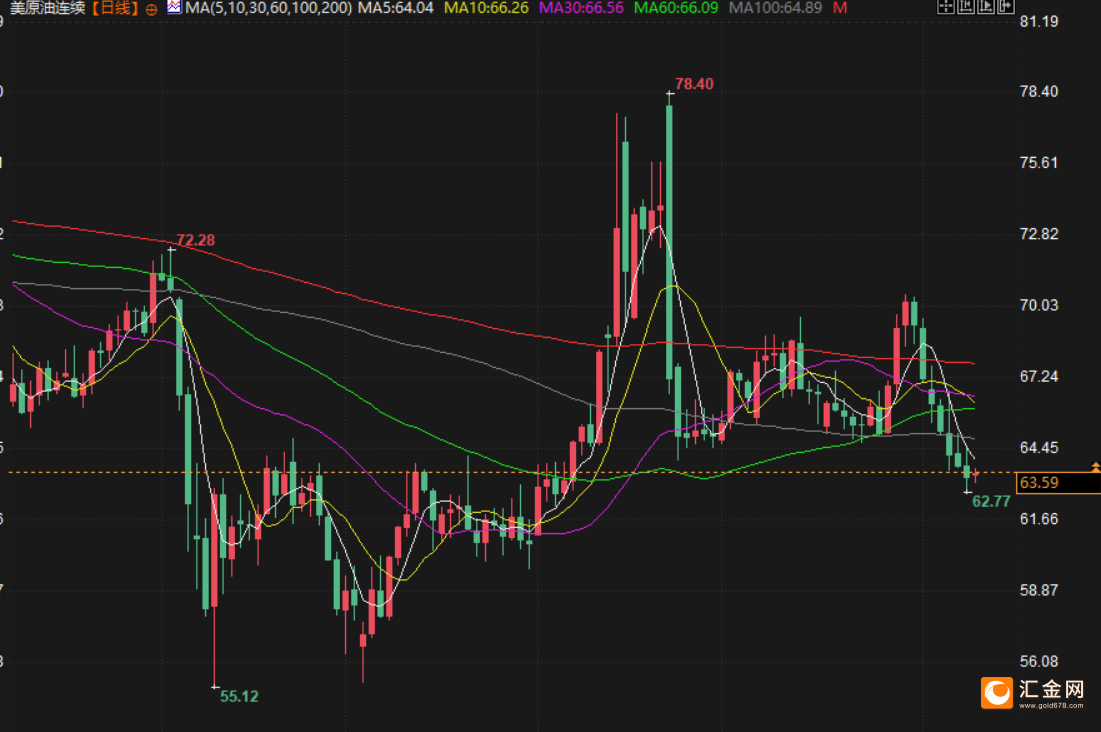Click the 61.66 price axis label
The width and height of the screenshot is (1101, 732).
point(1039,519)
